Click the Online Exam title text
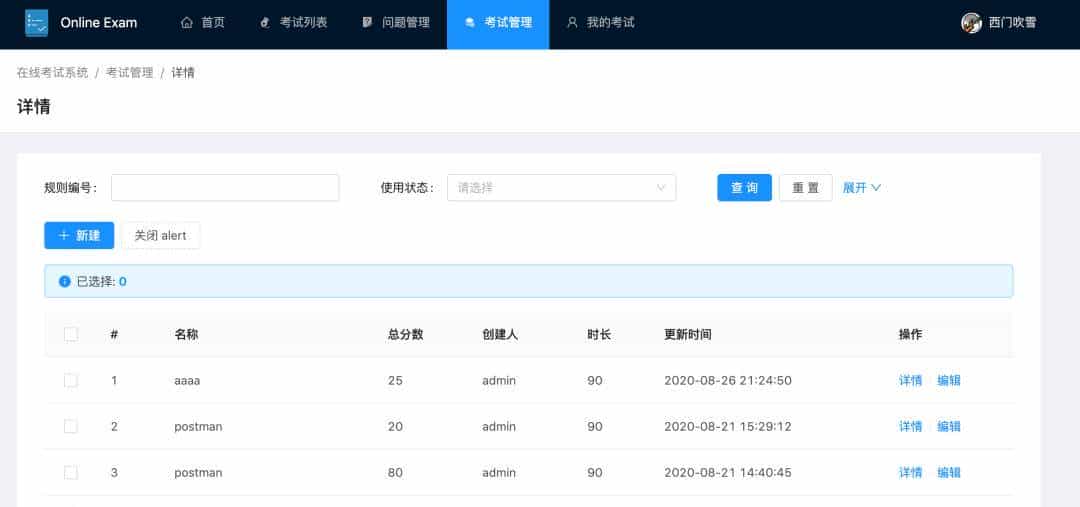 98,23
